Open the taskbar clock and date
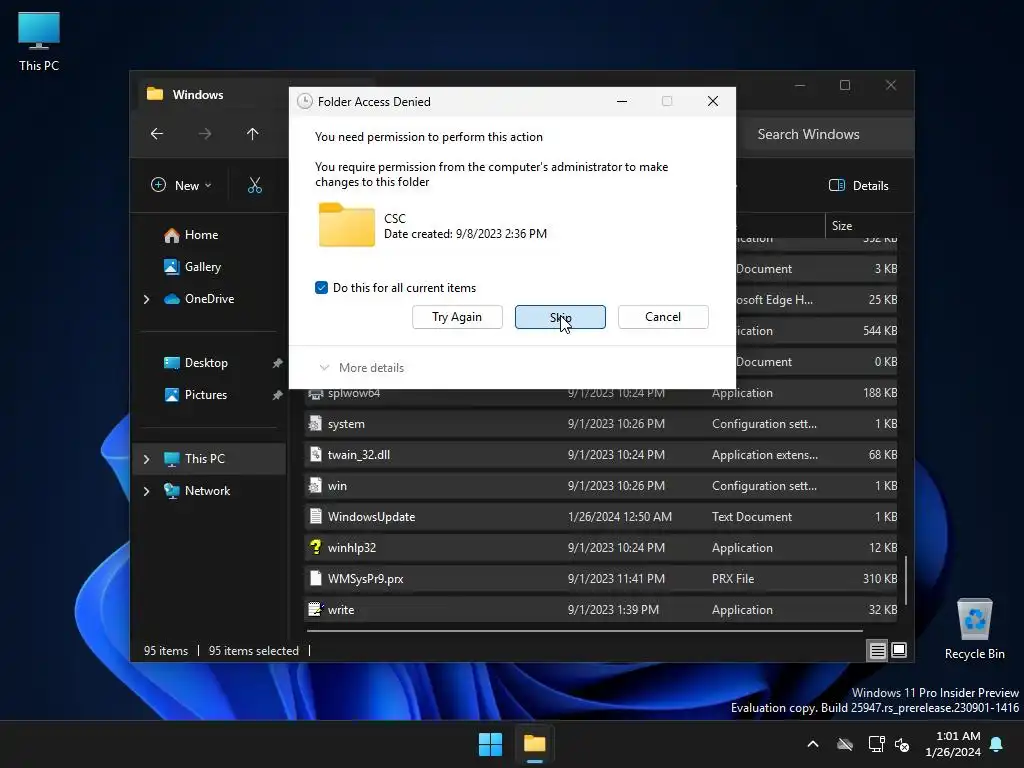The width and height of the screenshot is (1024, 768). pyautogui.click(x=953, y=744)
